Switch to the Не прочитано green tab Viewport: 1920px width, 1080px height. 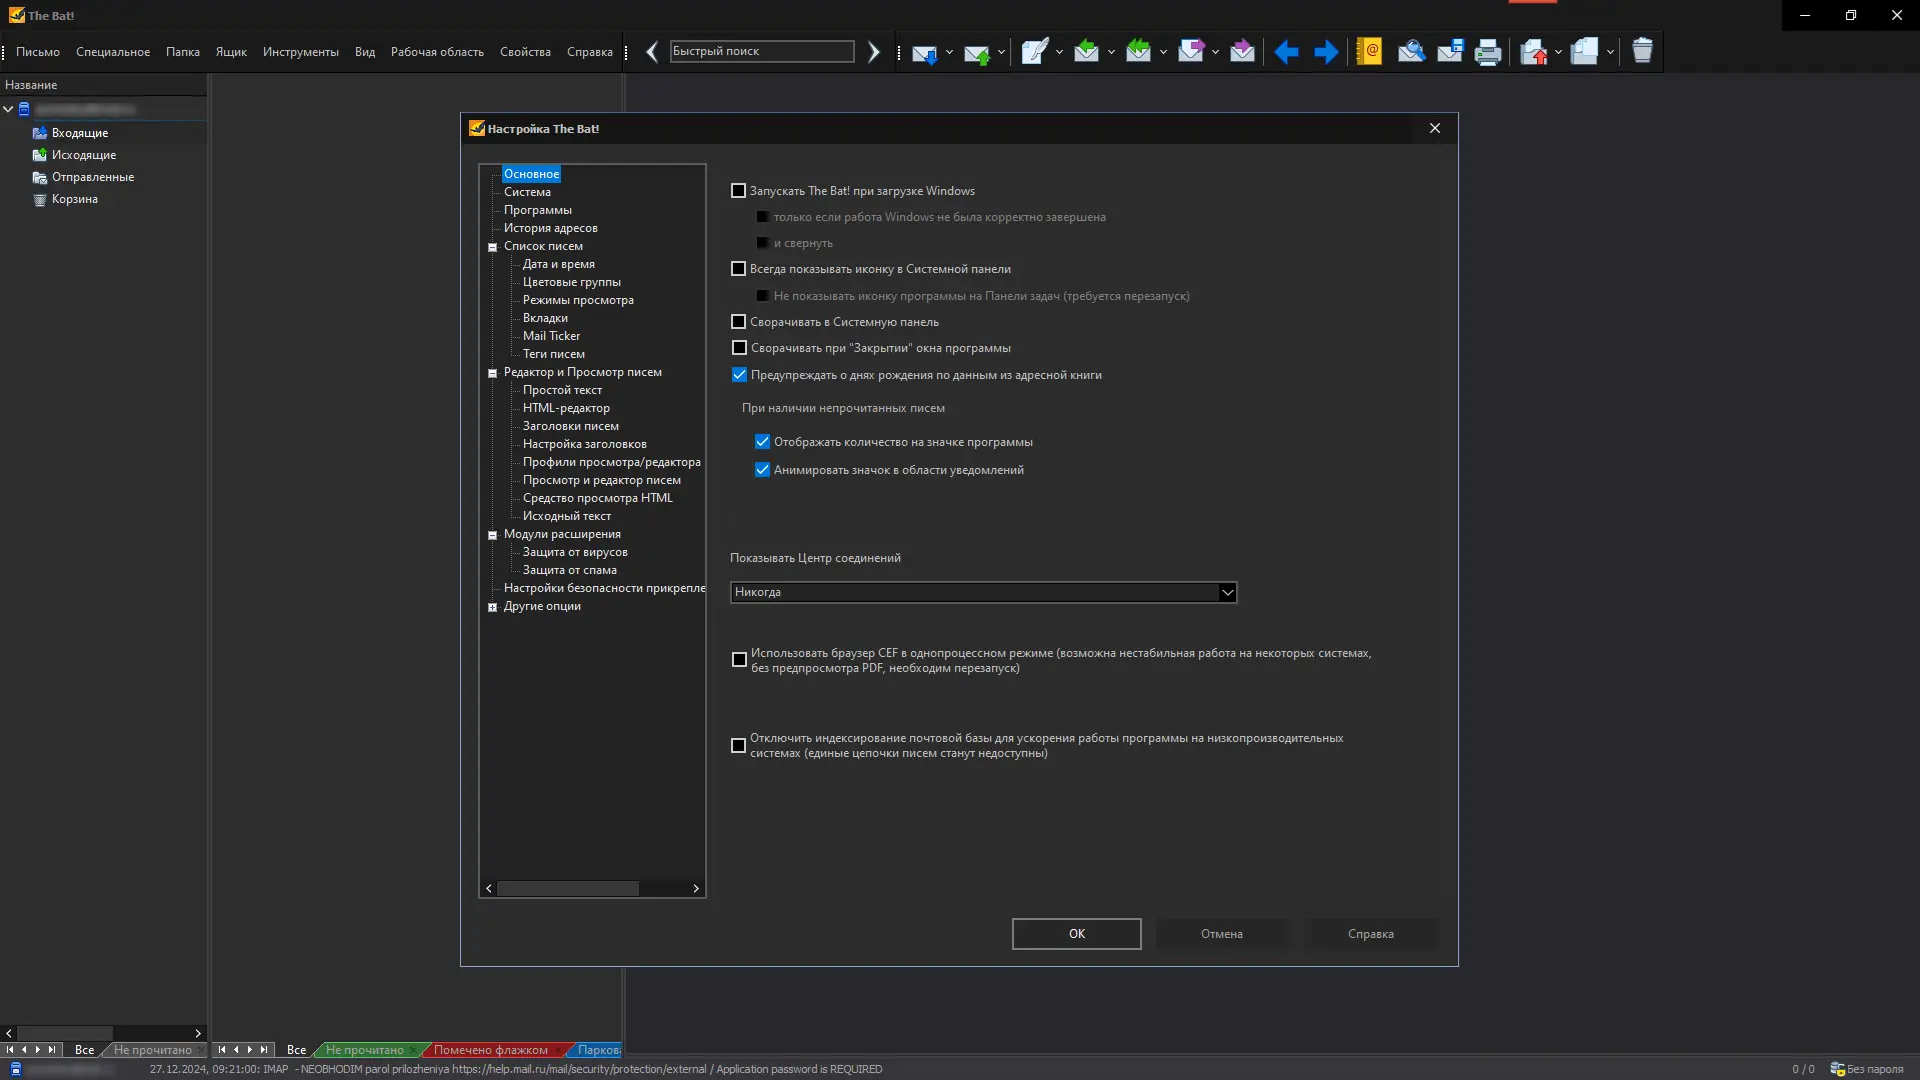[x=364, y=1050]
